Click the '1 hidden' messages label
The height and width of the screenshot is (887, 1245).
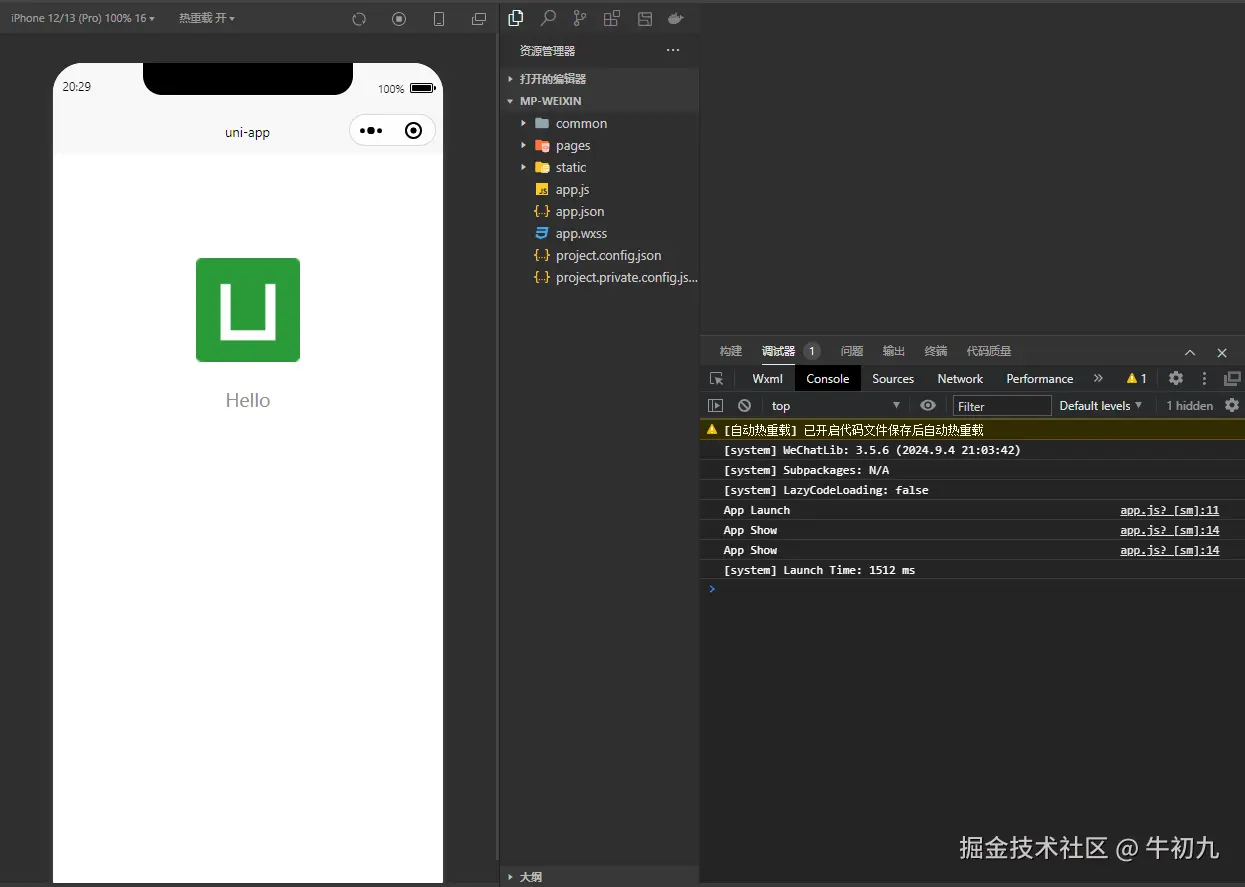[1189, 406]
